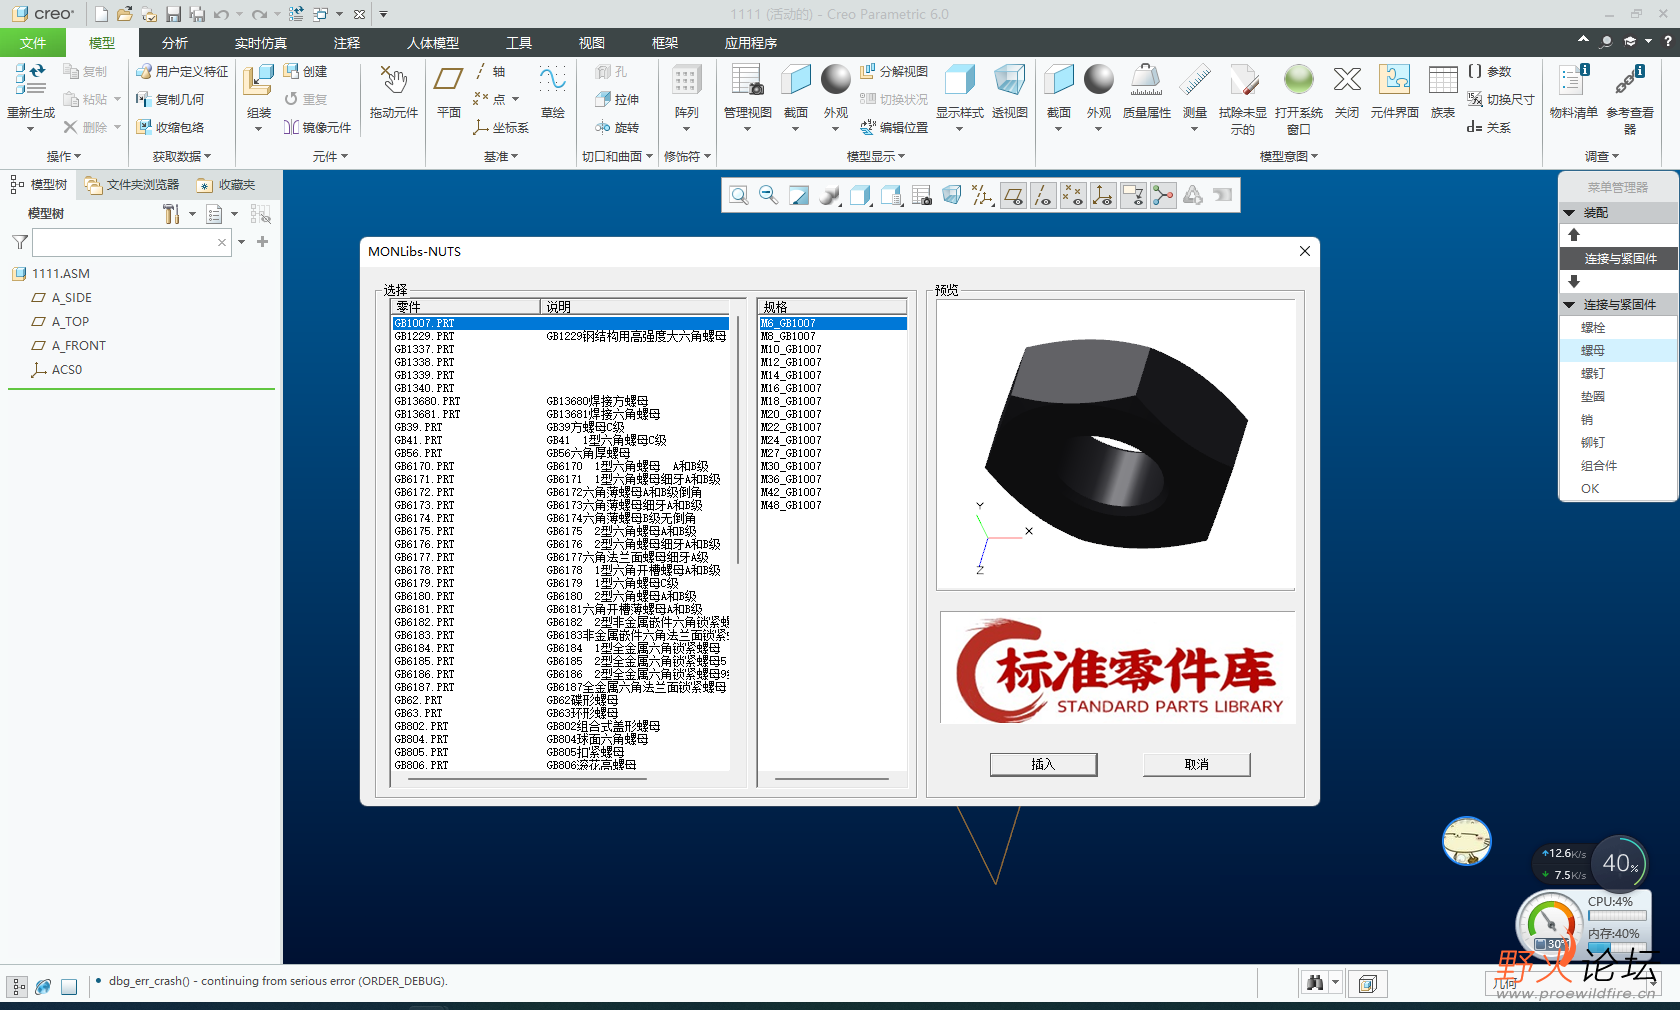Expand the 基准 (Datum) group dropdown

click(x=501, y=156)
